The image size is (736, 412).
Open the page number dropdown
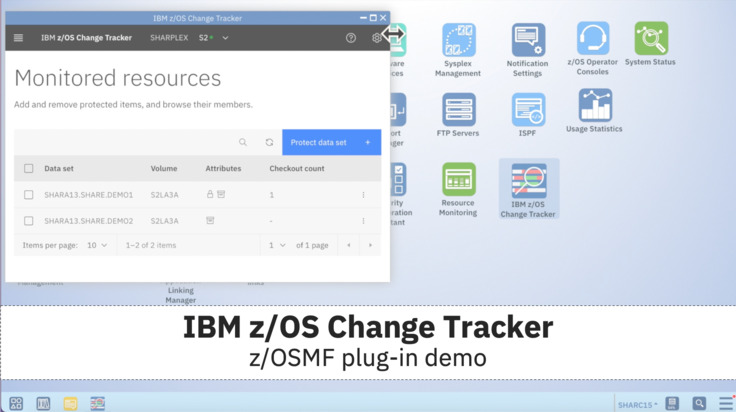tap(277, 245)
